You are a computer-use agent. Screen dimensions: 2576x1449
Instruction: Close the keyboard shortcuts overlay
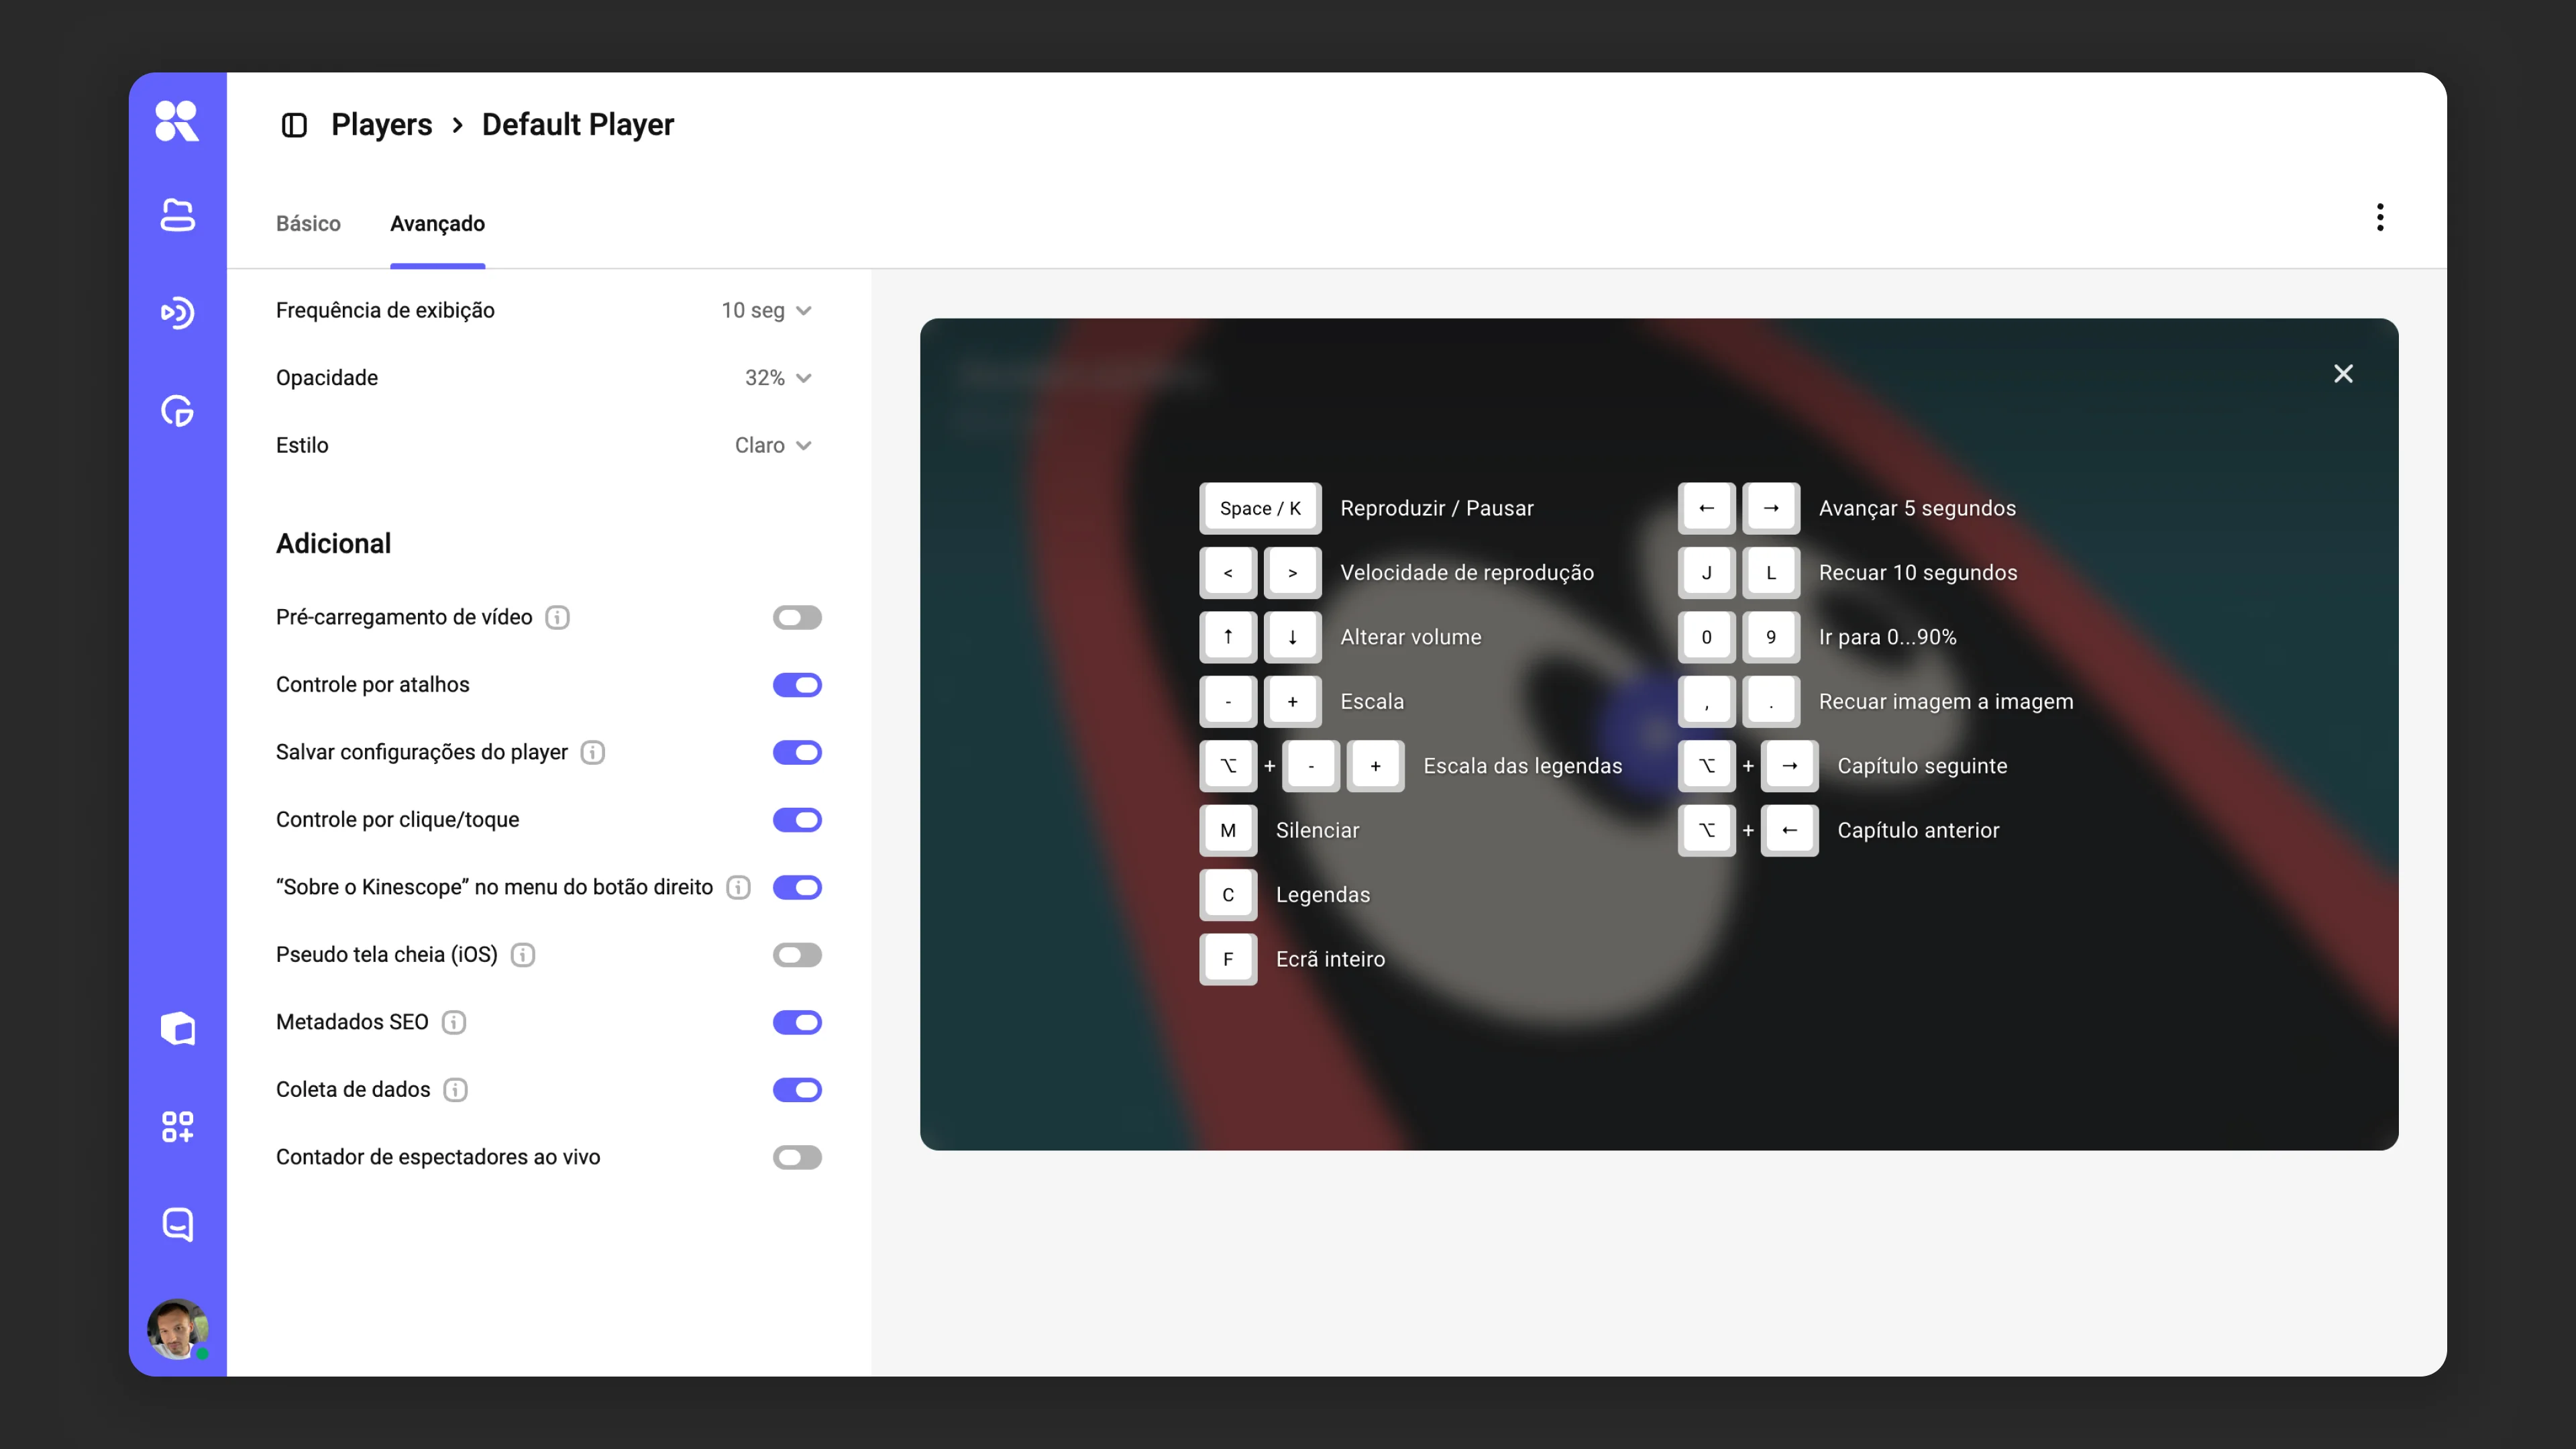(2343, 373)
